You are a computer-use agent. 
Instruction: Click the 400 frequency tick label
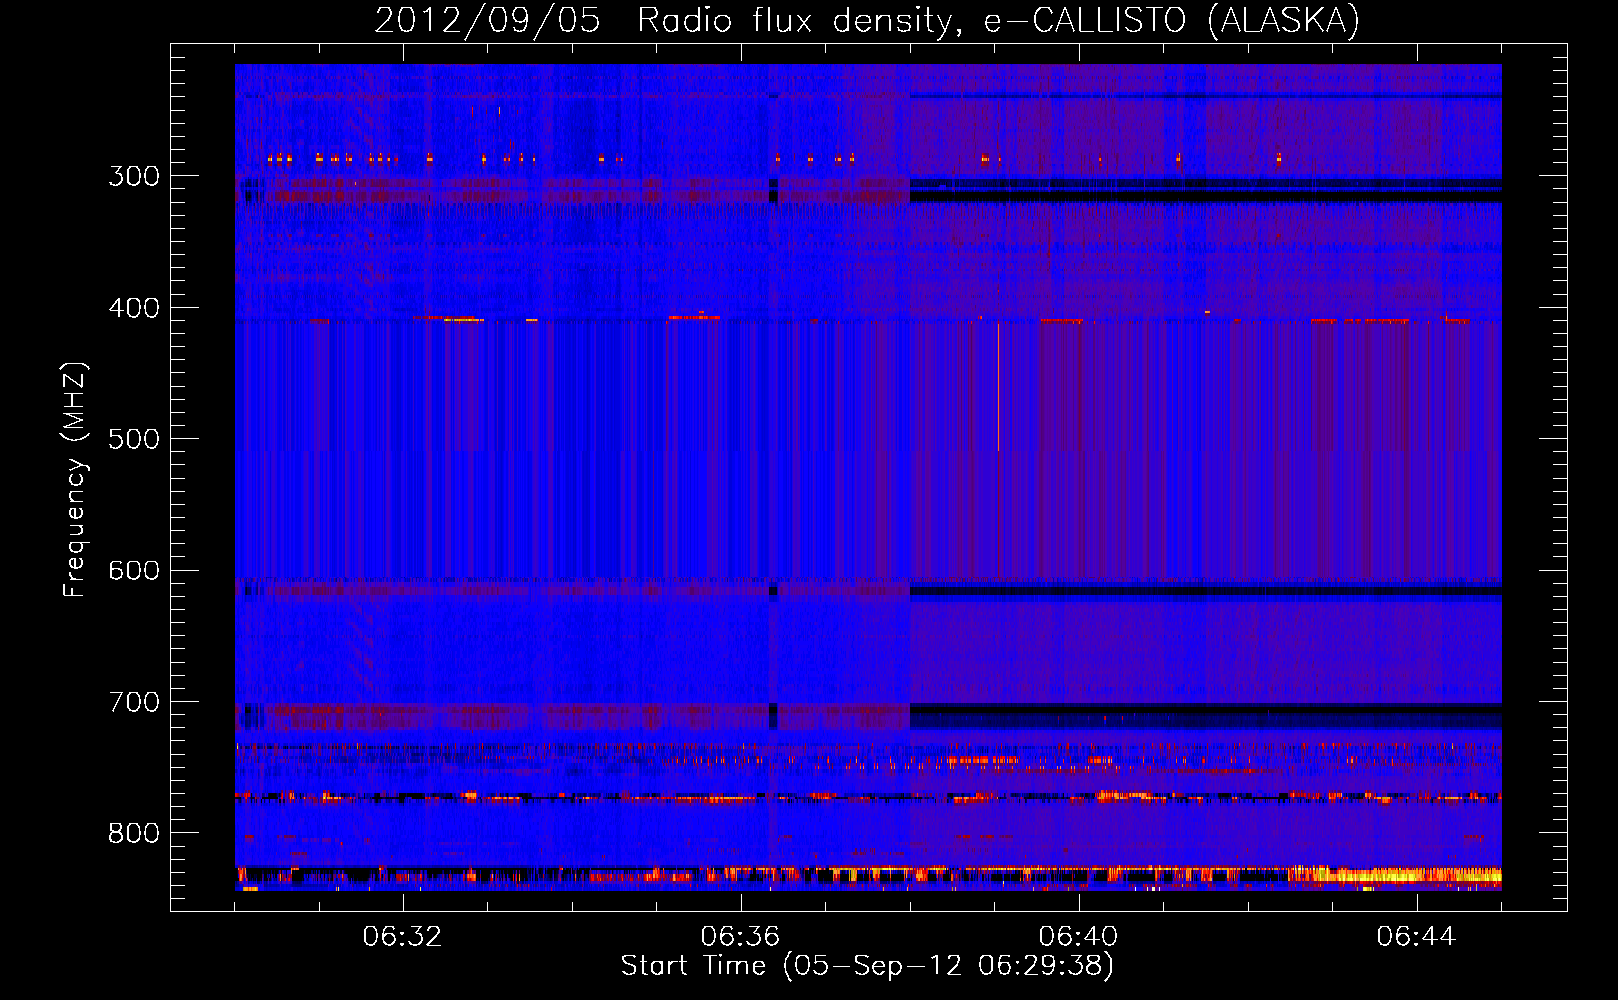click(x=134, y=308)
